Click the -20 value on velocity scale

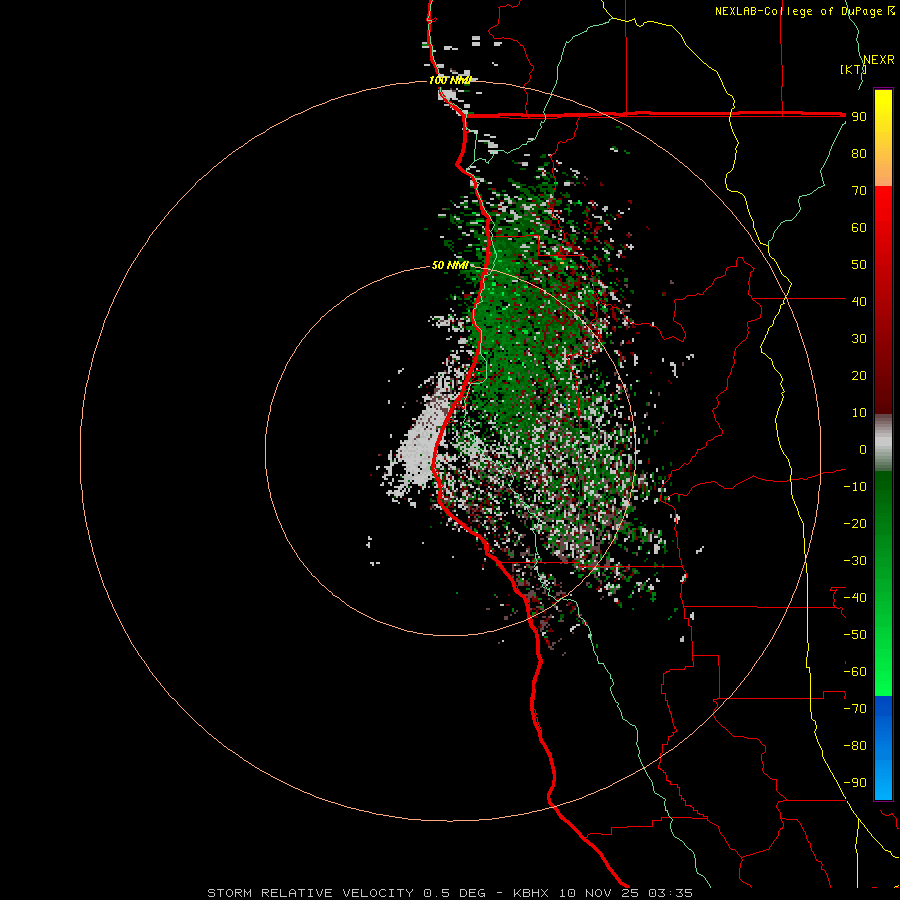pos(855,523)
